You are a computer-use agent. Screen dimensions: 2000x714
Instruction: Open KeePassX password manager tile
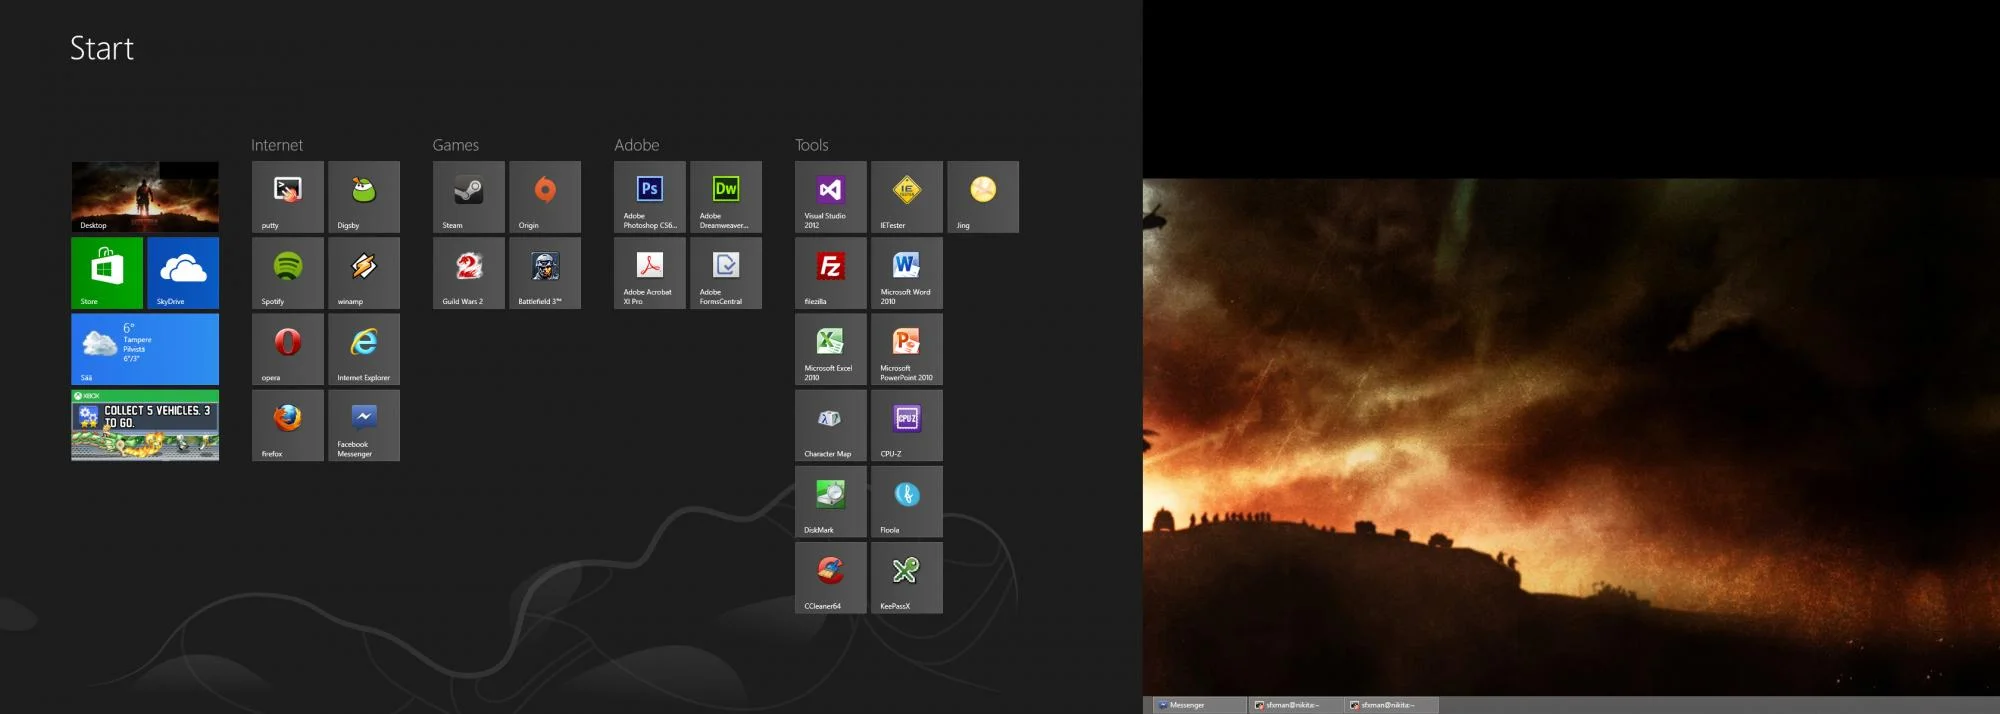tap(906, 577)
